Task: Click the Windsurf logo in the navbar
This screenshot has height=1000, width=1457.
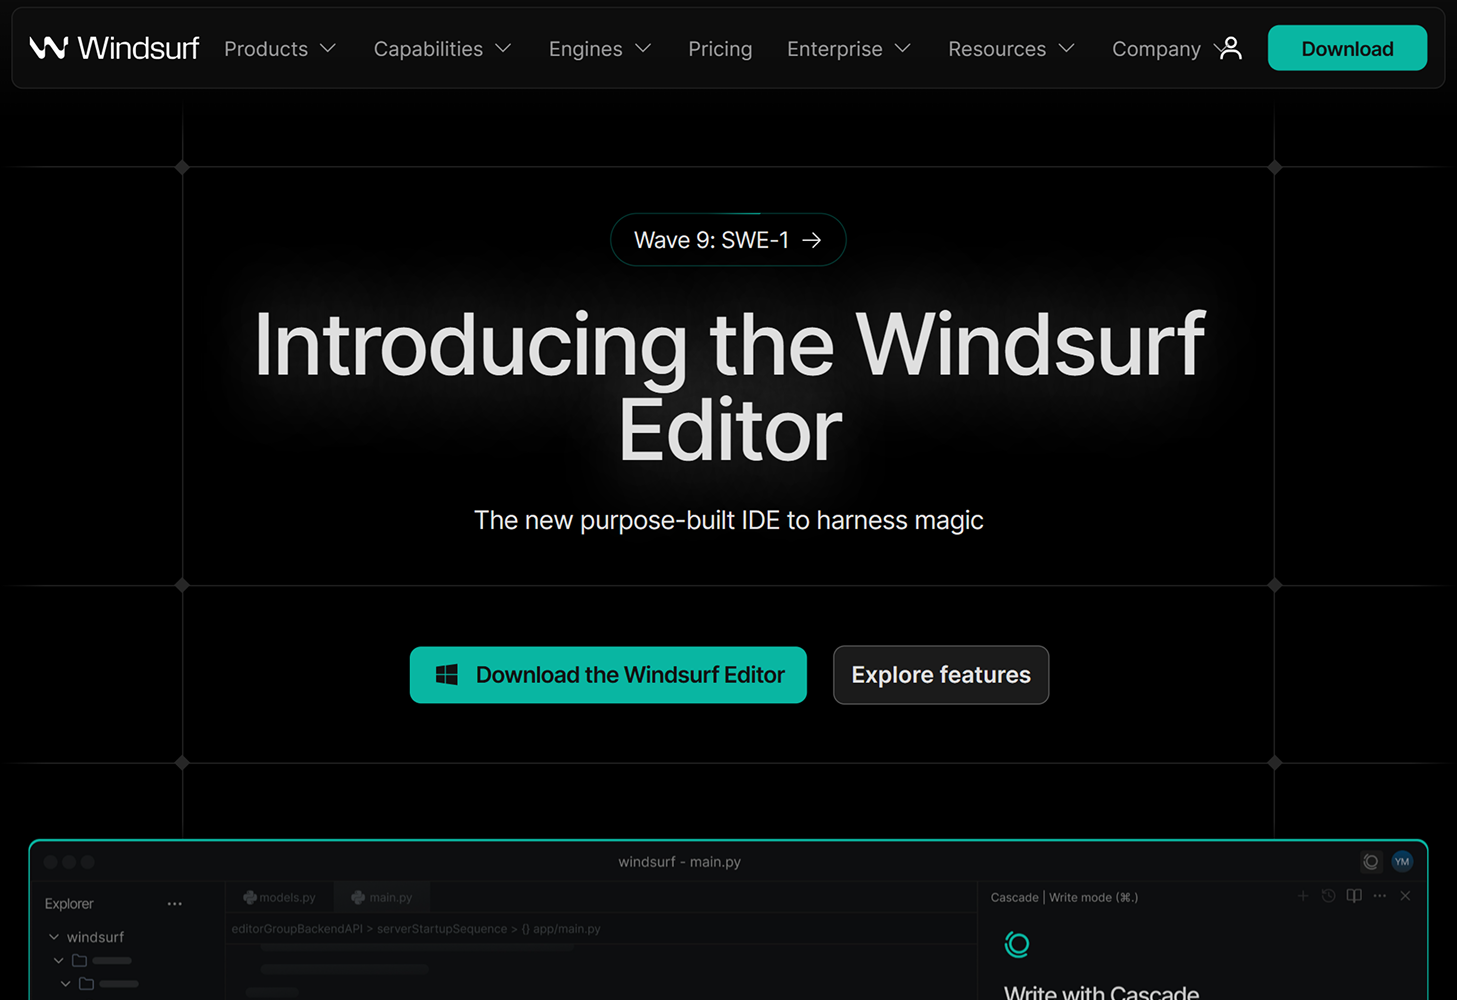Action: (x=114, y=48)
